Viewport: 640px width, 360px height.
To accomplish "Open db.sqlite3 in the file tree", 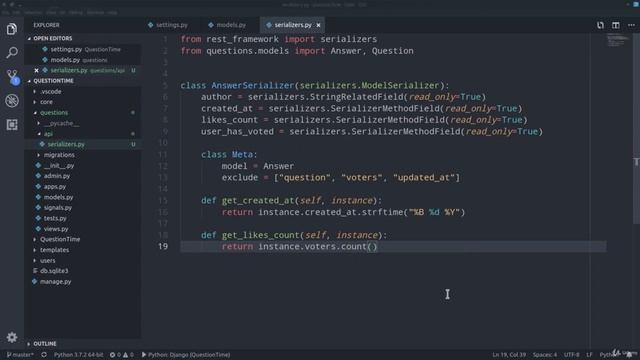I will [x=54, y=271].
